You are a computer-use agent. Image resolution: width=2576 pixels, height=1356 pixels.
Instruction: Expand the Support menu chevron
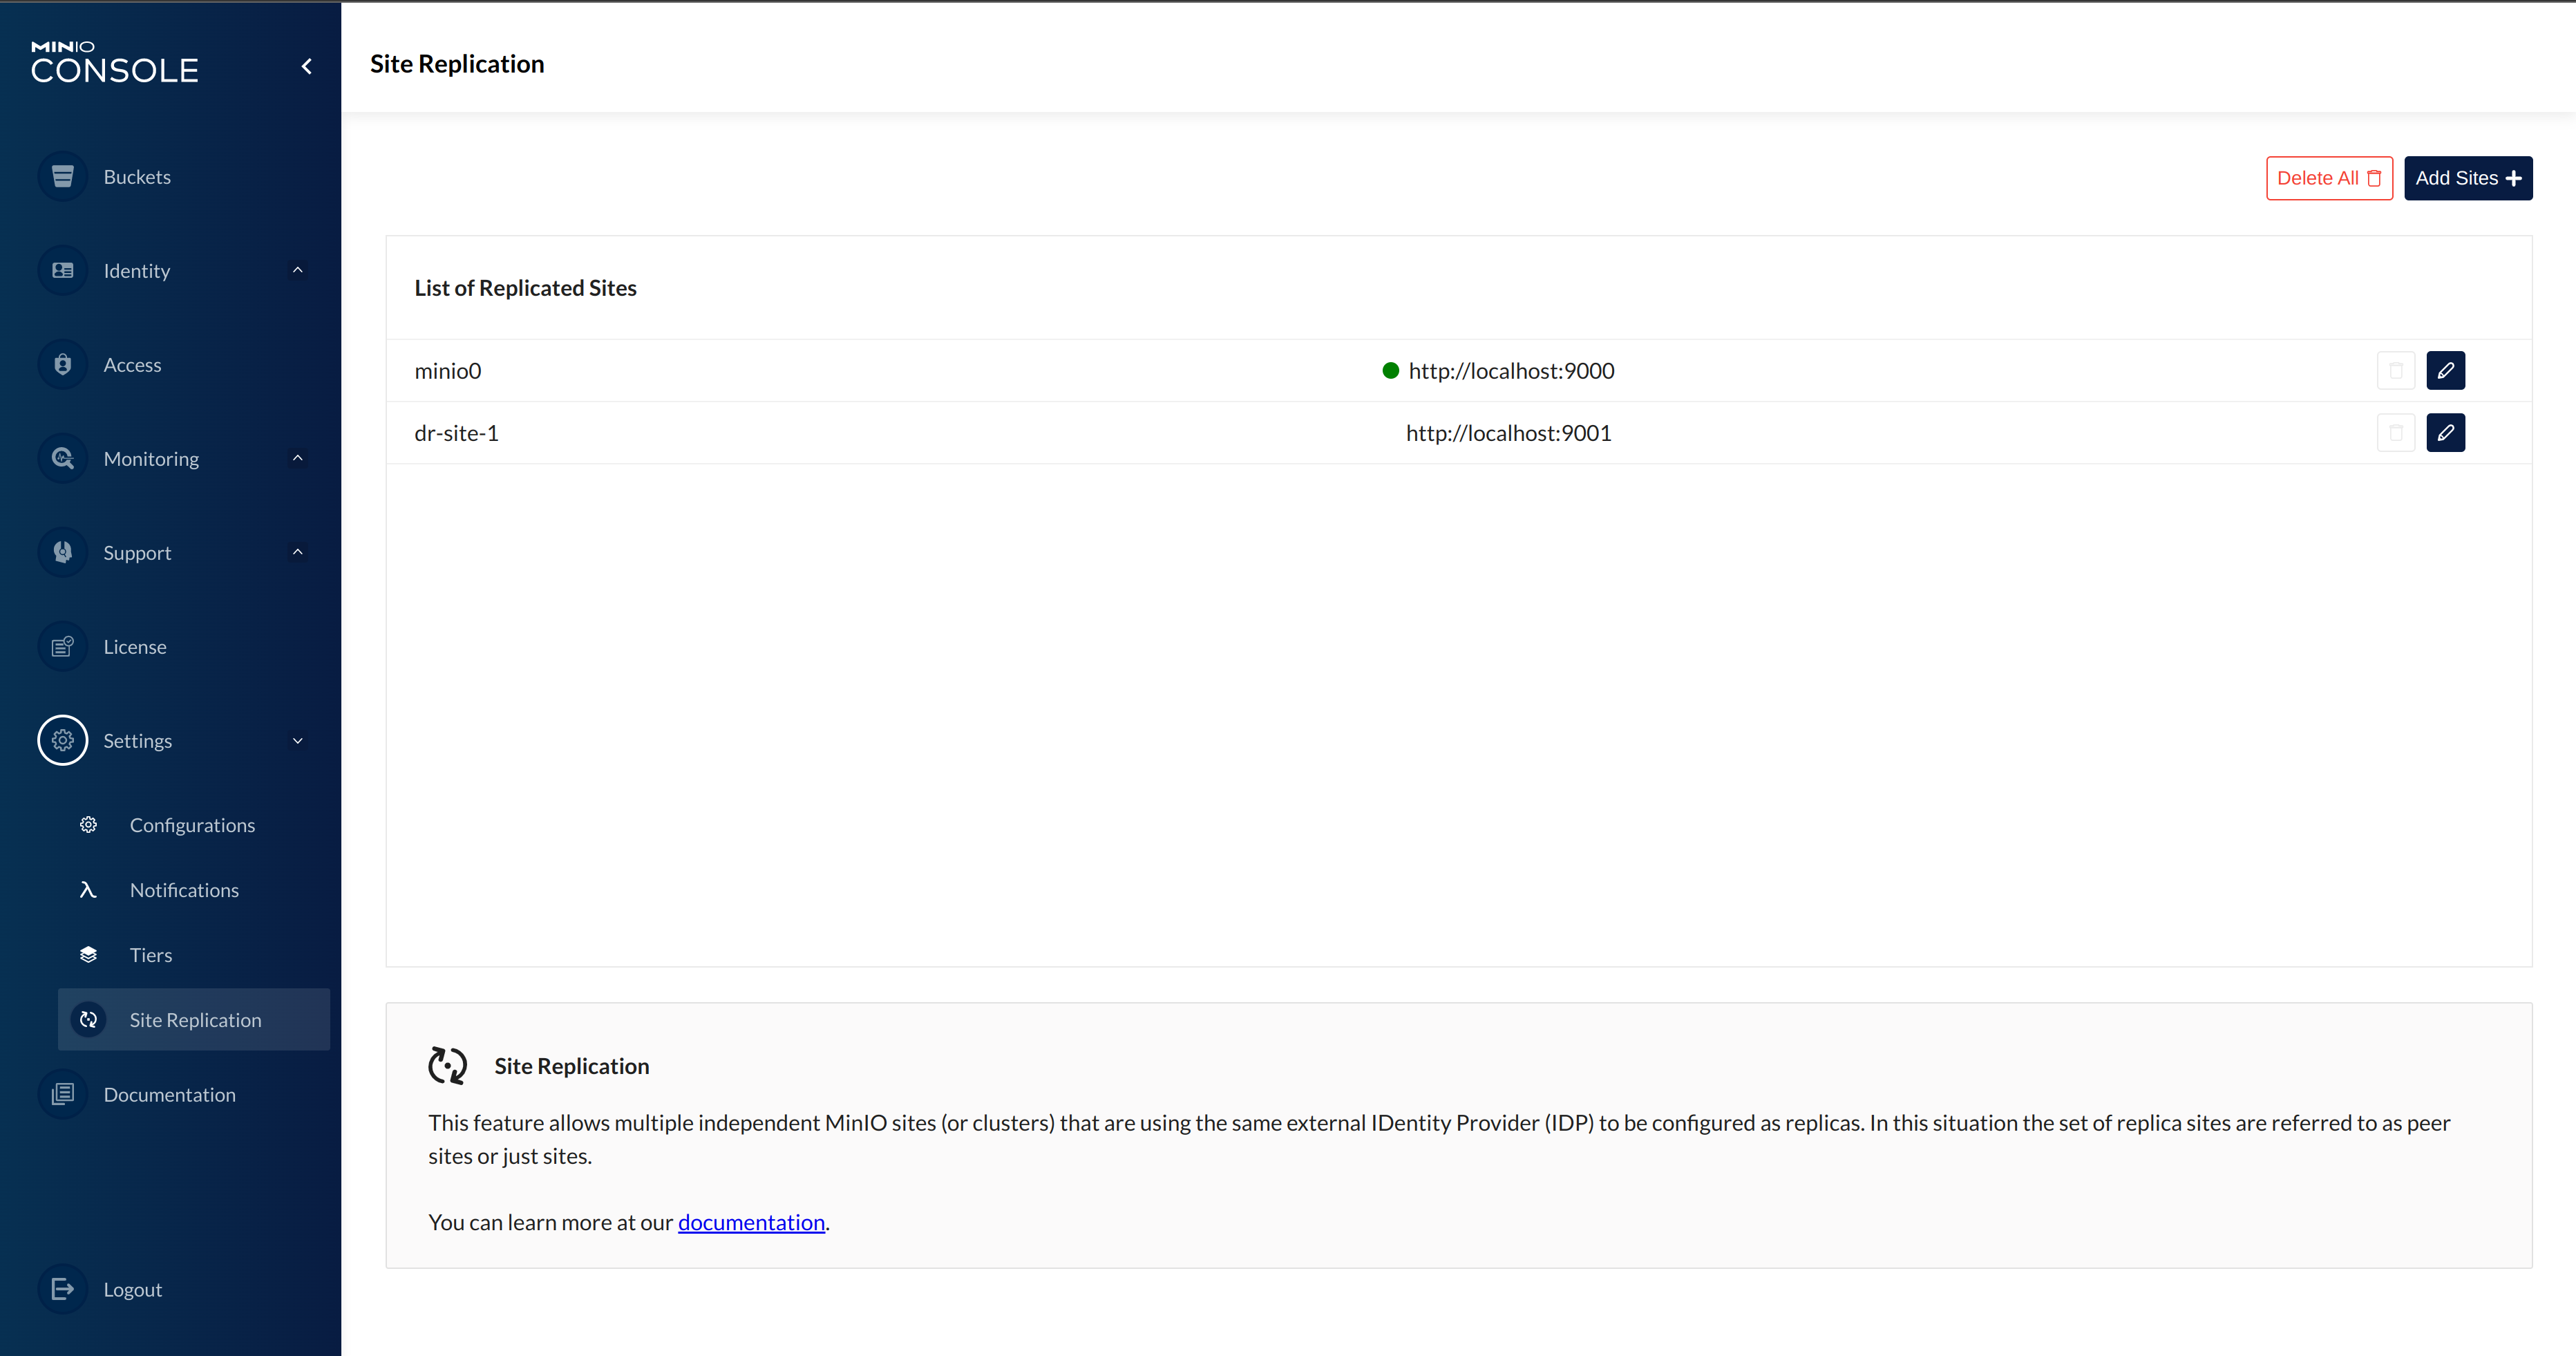point(297,552)
